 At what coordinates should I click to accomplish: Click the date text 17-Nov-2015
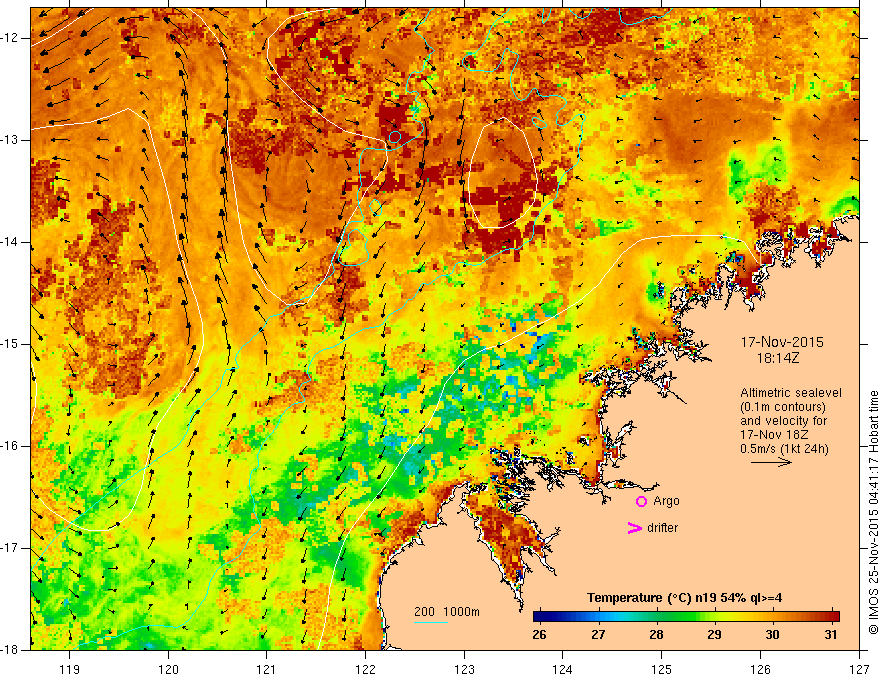[x=782, y=342]
